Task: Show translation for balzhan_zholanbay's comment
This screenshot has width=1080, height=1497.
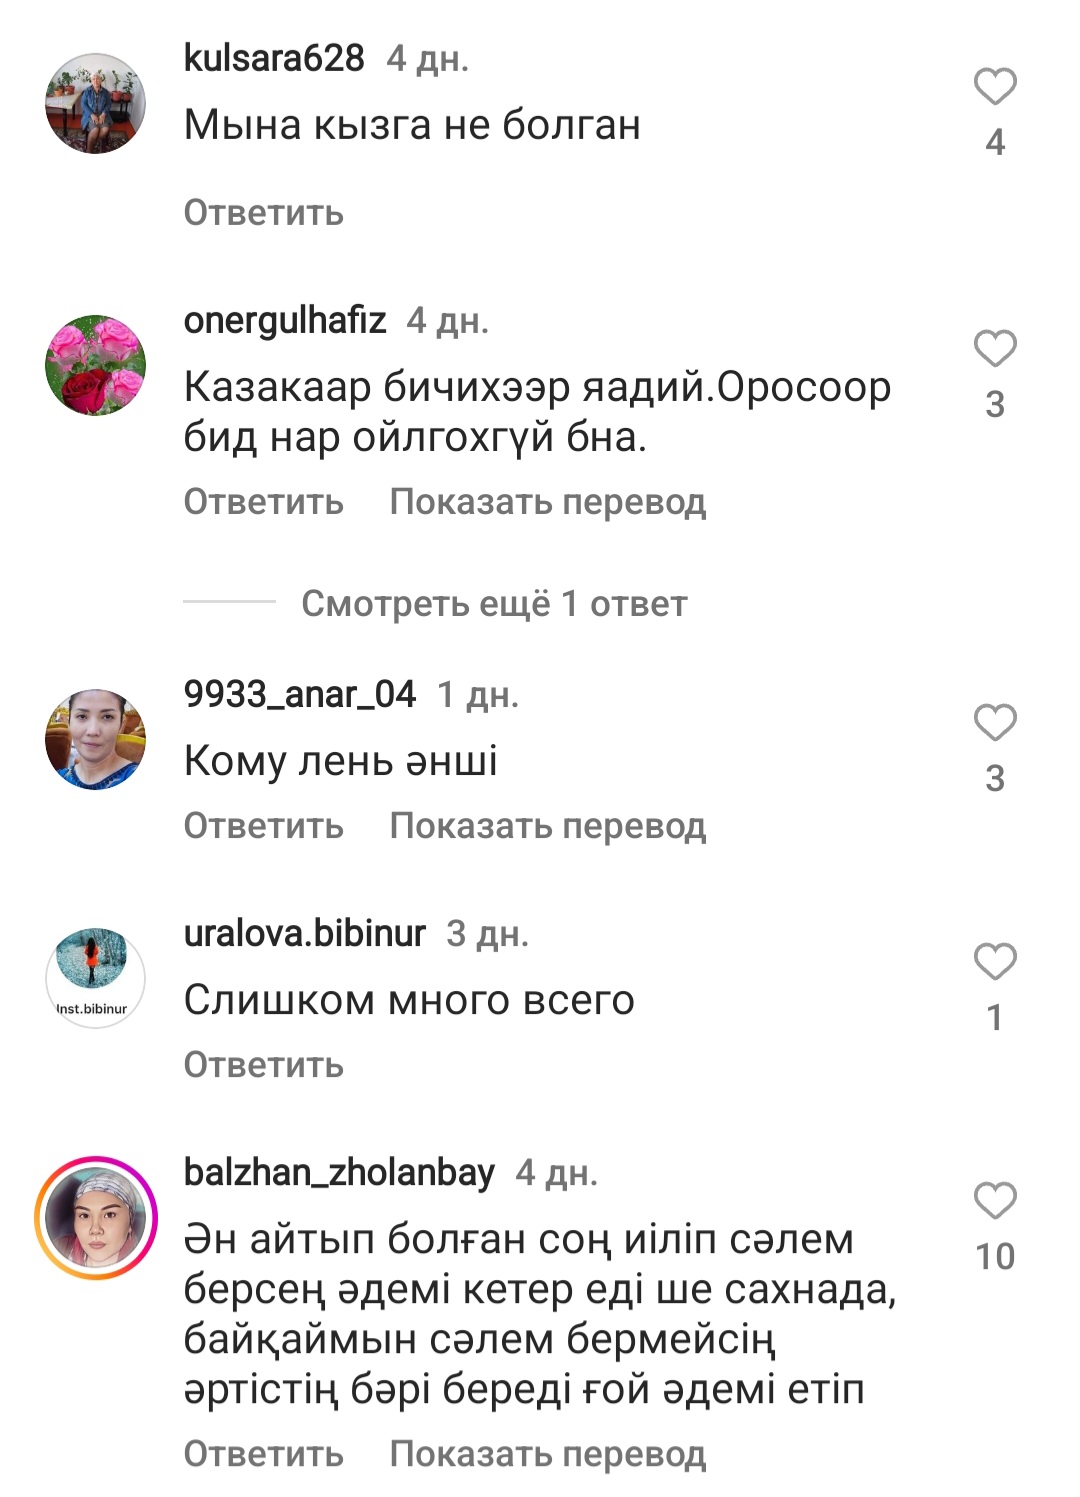Action: click(548, 1454)
